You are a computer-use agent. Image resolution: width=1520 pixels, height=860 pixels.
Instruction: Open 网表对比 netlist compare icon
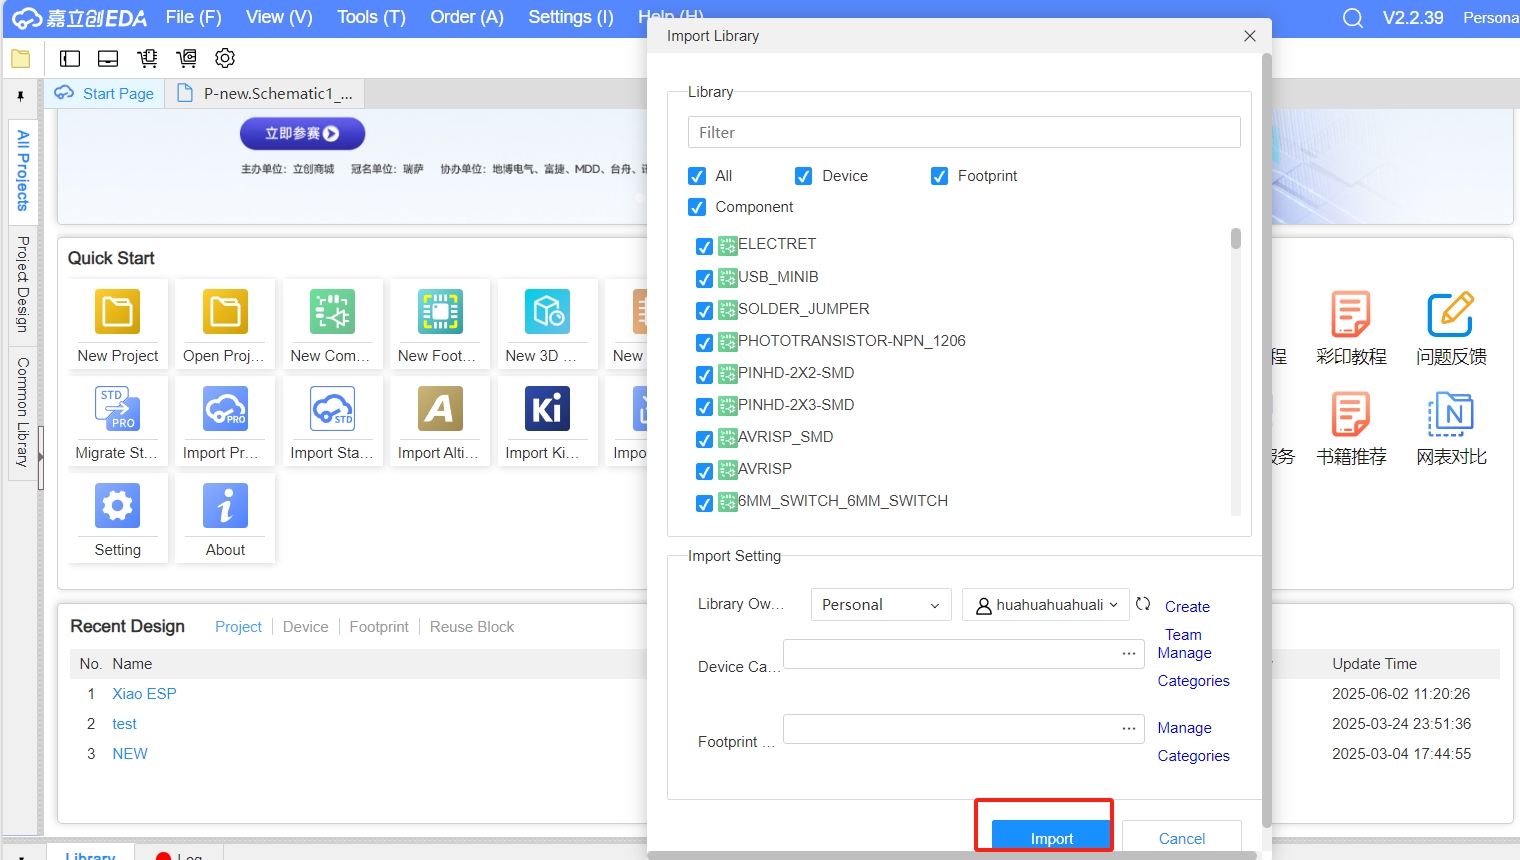[1451, 414]
